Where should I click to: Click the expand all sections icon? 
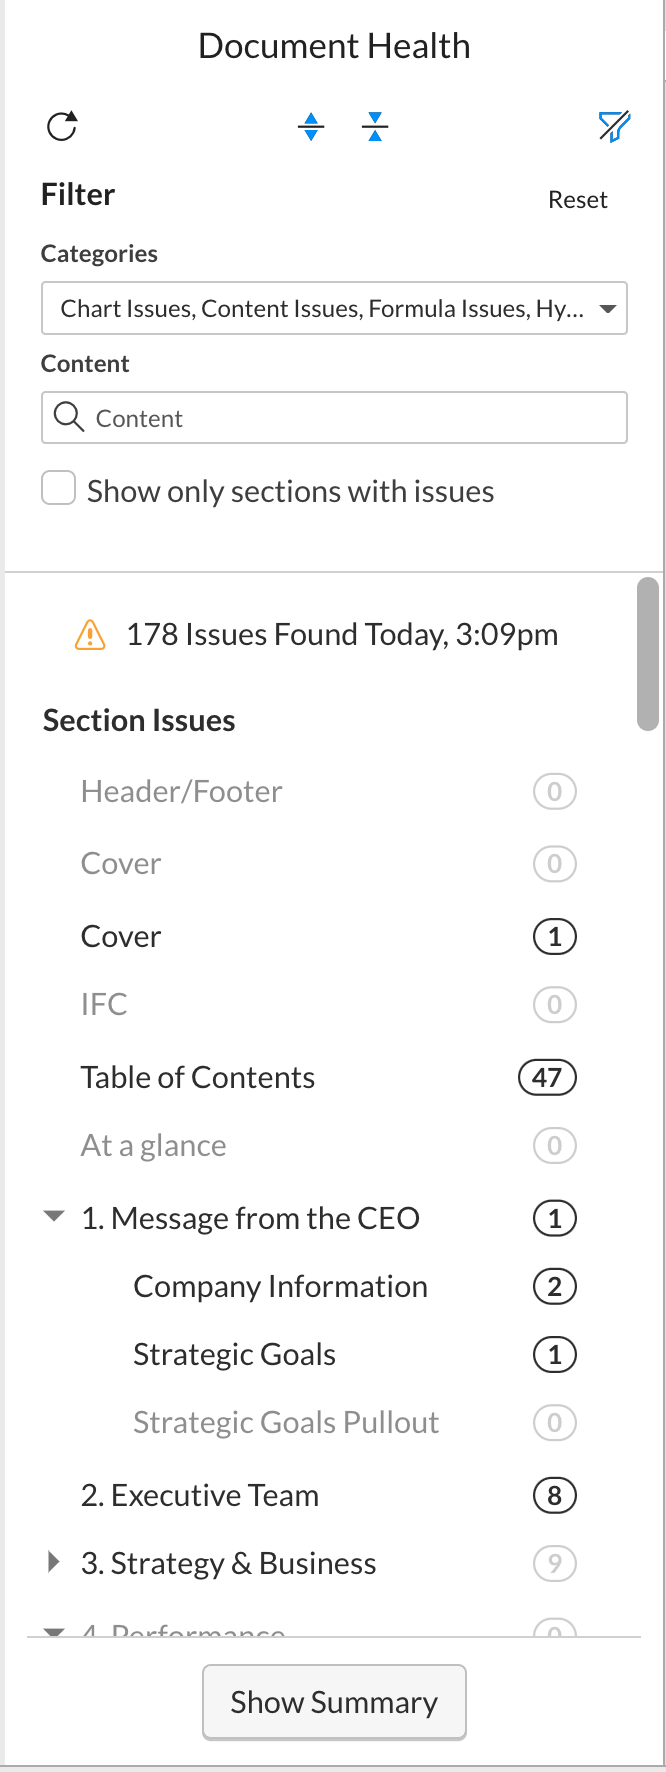(311, 127)
